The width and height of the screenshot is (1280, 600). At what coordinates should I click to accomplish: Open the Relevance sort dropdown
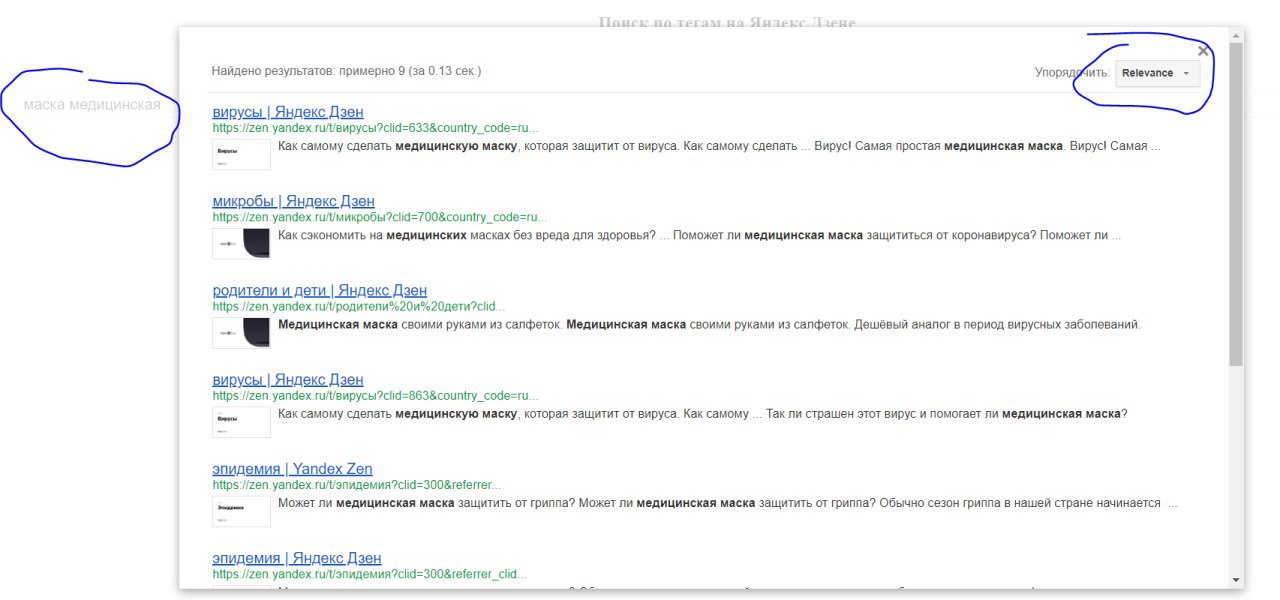[x=1157, y=73]
